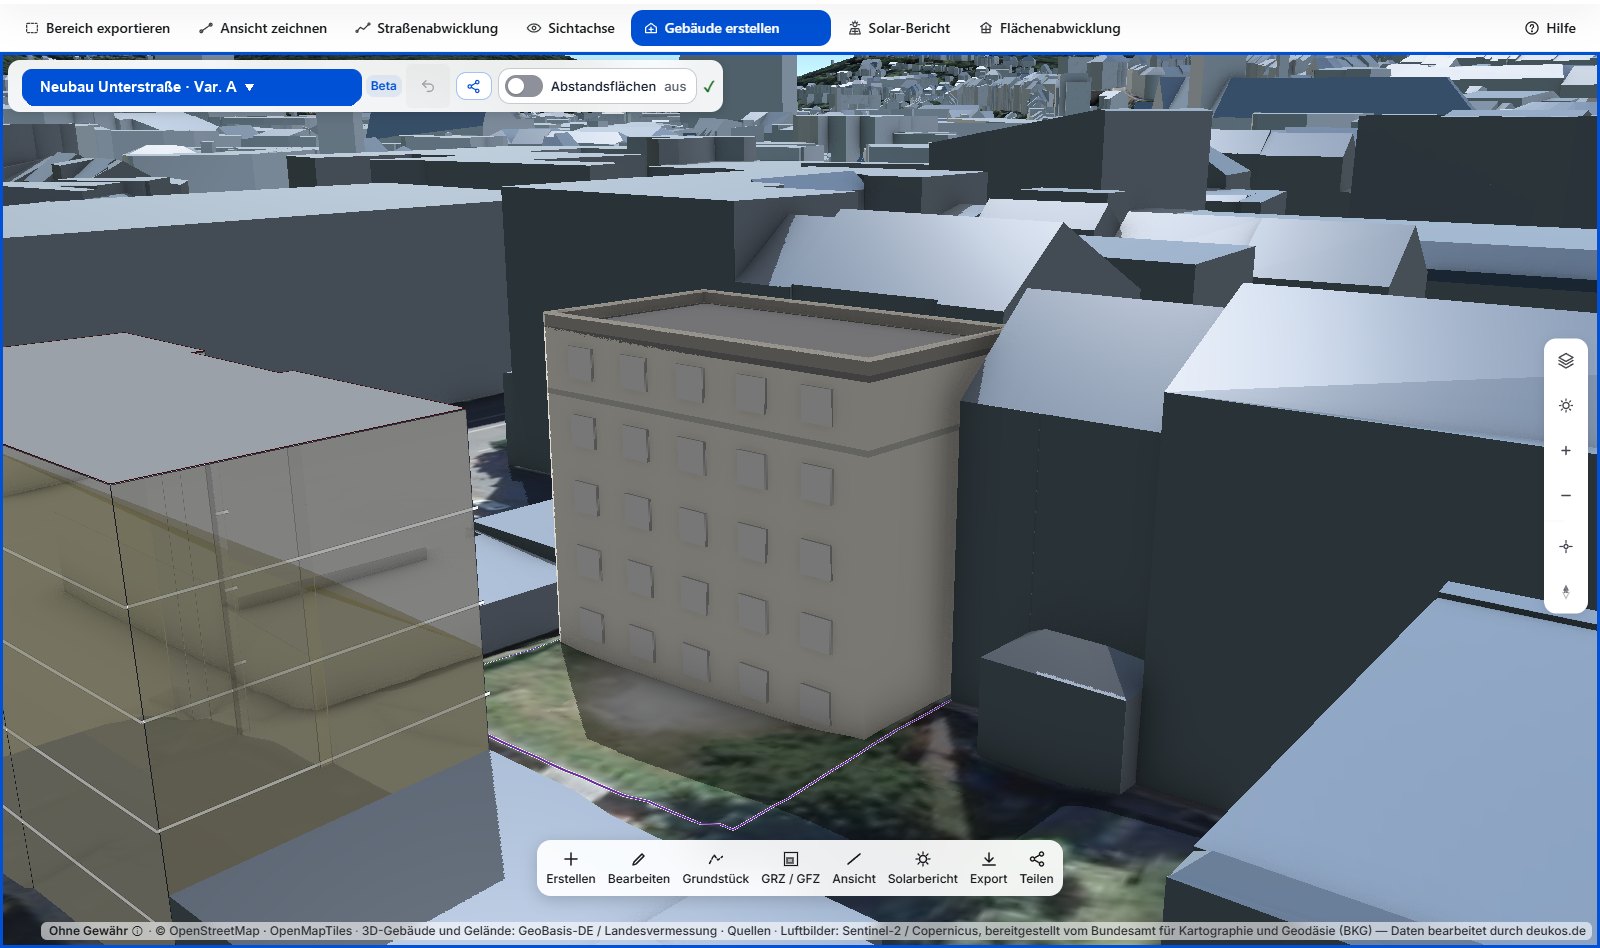
Task: Open Bereich exportieren tool
Action: coord(97,28)
